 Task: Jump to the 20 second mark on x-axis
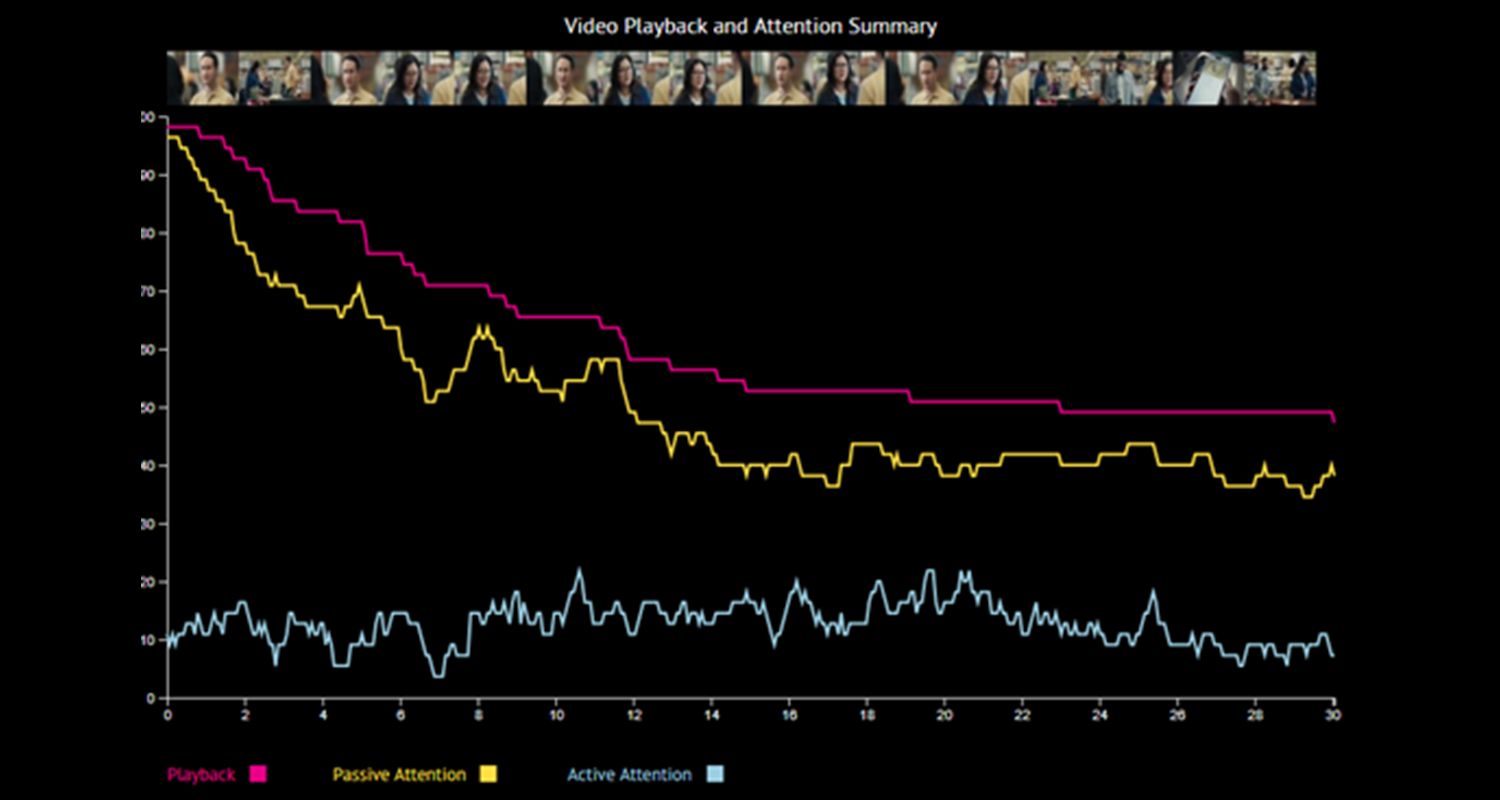[x=945, y=715]
